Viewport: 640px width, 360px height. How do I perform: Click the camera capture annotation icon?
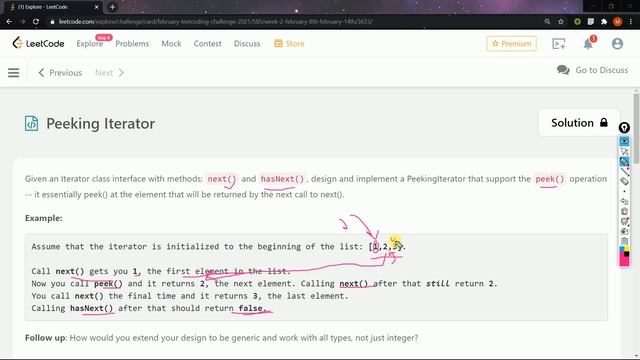[x=624, y=231]
